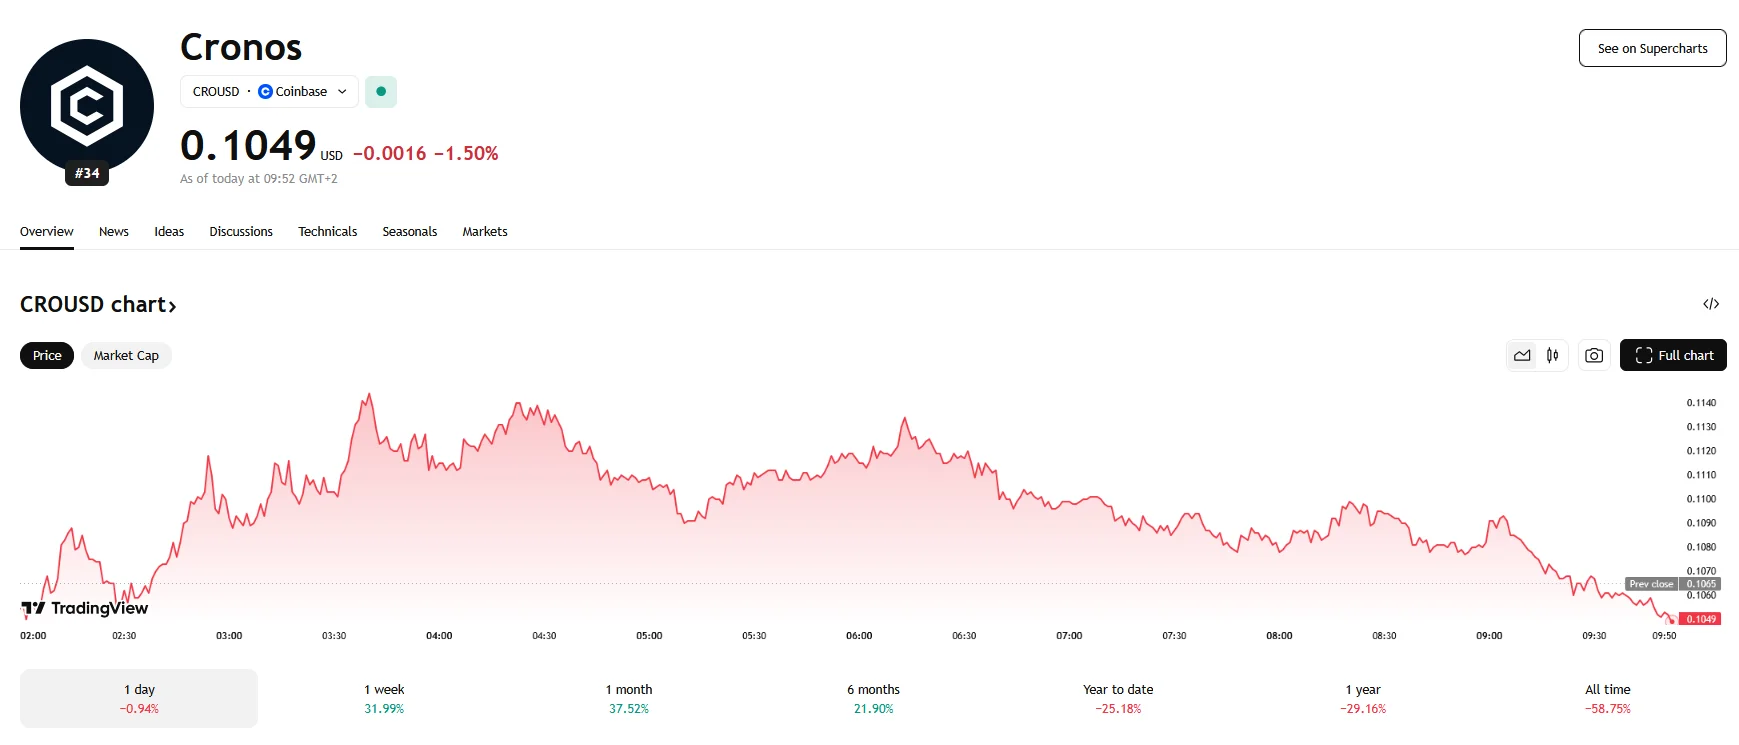Switch to candlestick chart style
Image resolution: width=1739 pixels, height=745 pixels.
coord(1552,356)
